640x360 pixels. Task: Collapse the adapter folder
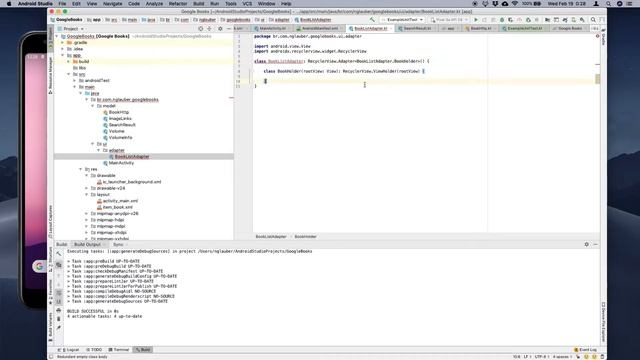point(98,150)
